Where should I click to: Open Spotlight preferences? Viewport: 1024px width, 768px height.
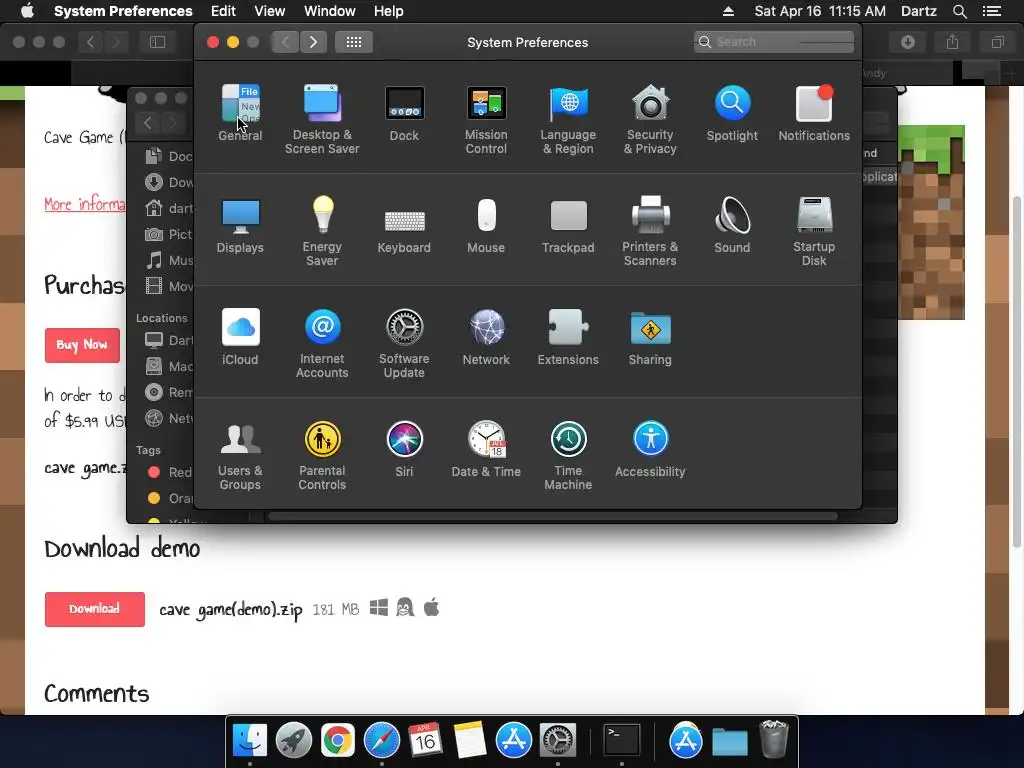pos(732,113)
